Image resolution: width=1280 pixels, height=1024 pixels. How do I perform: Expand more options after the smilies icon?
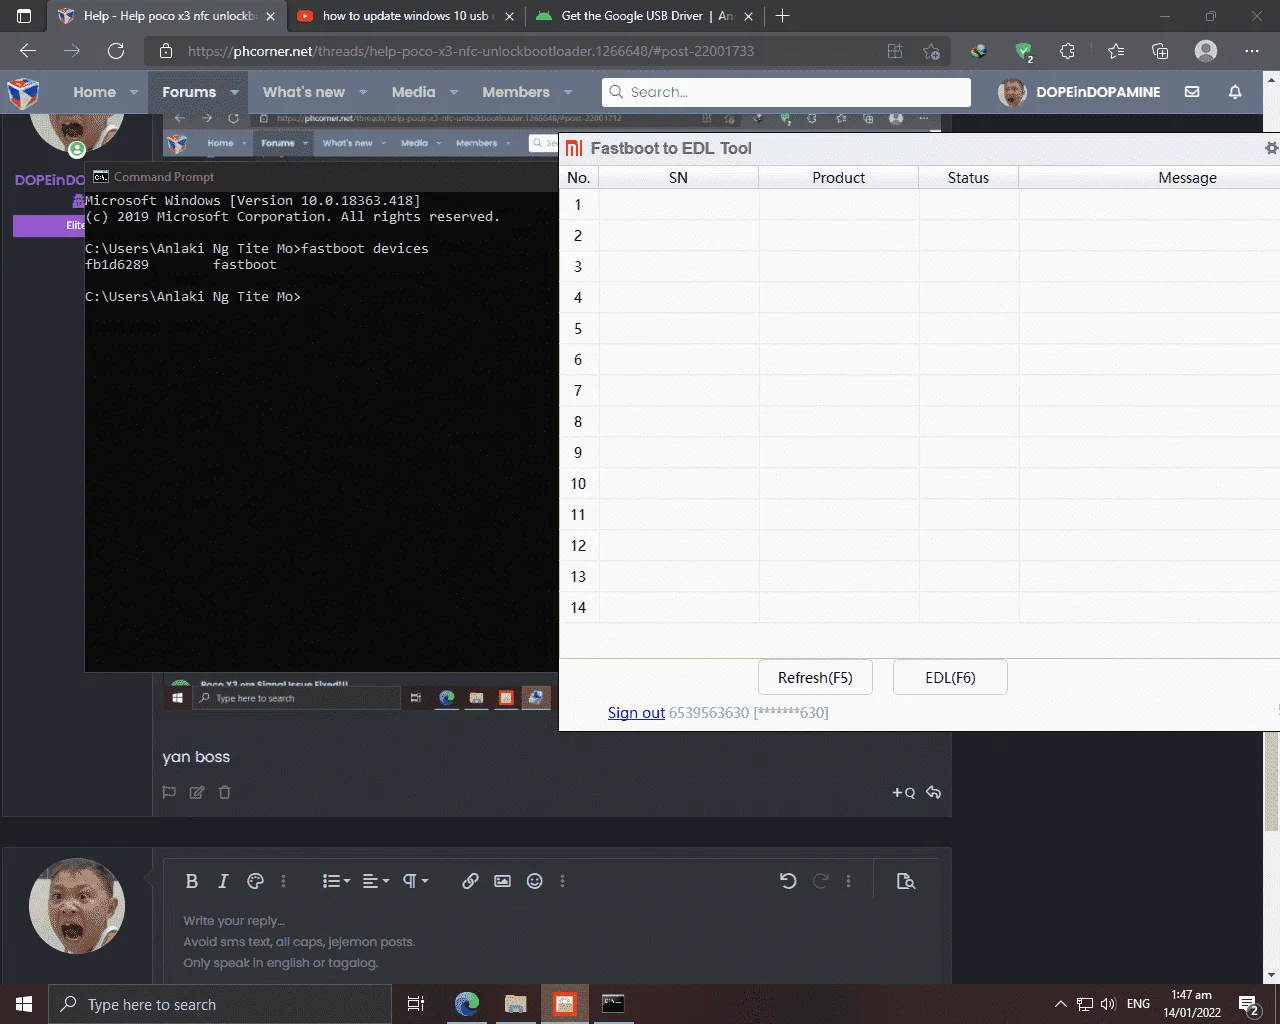(562, 881)
